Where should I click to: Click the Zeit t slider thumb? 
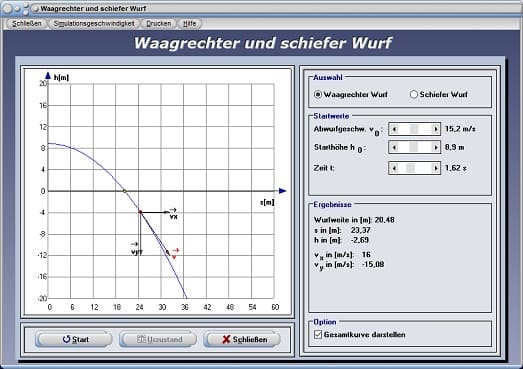pyautogui.click(x=411, y=168)
